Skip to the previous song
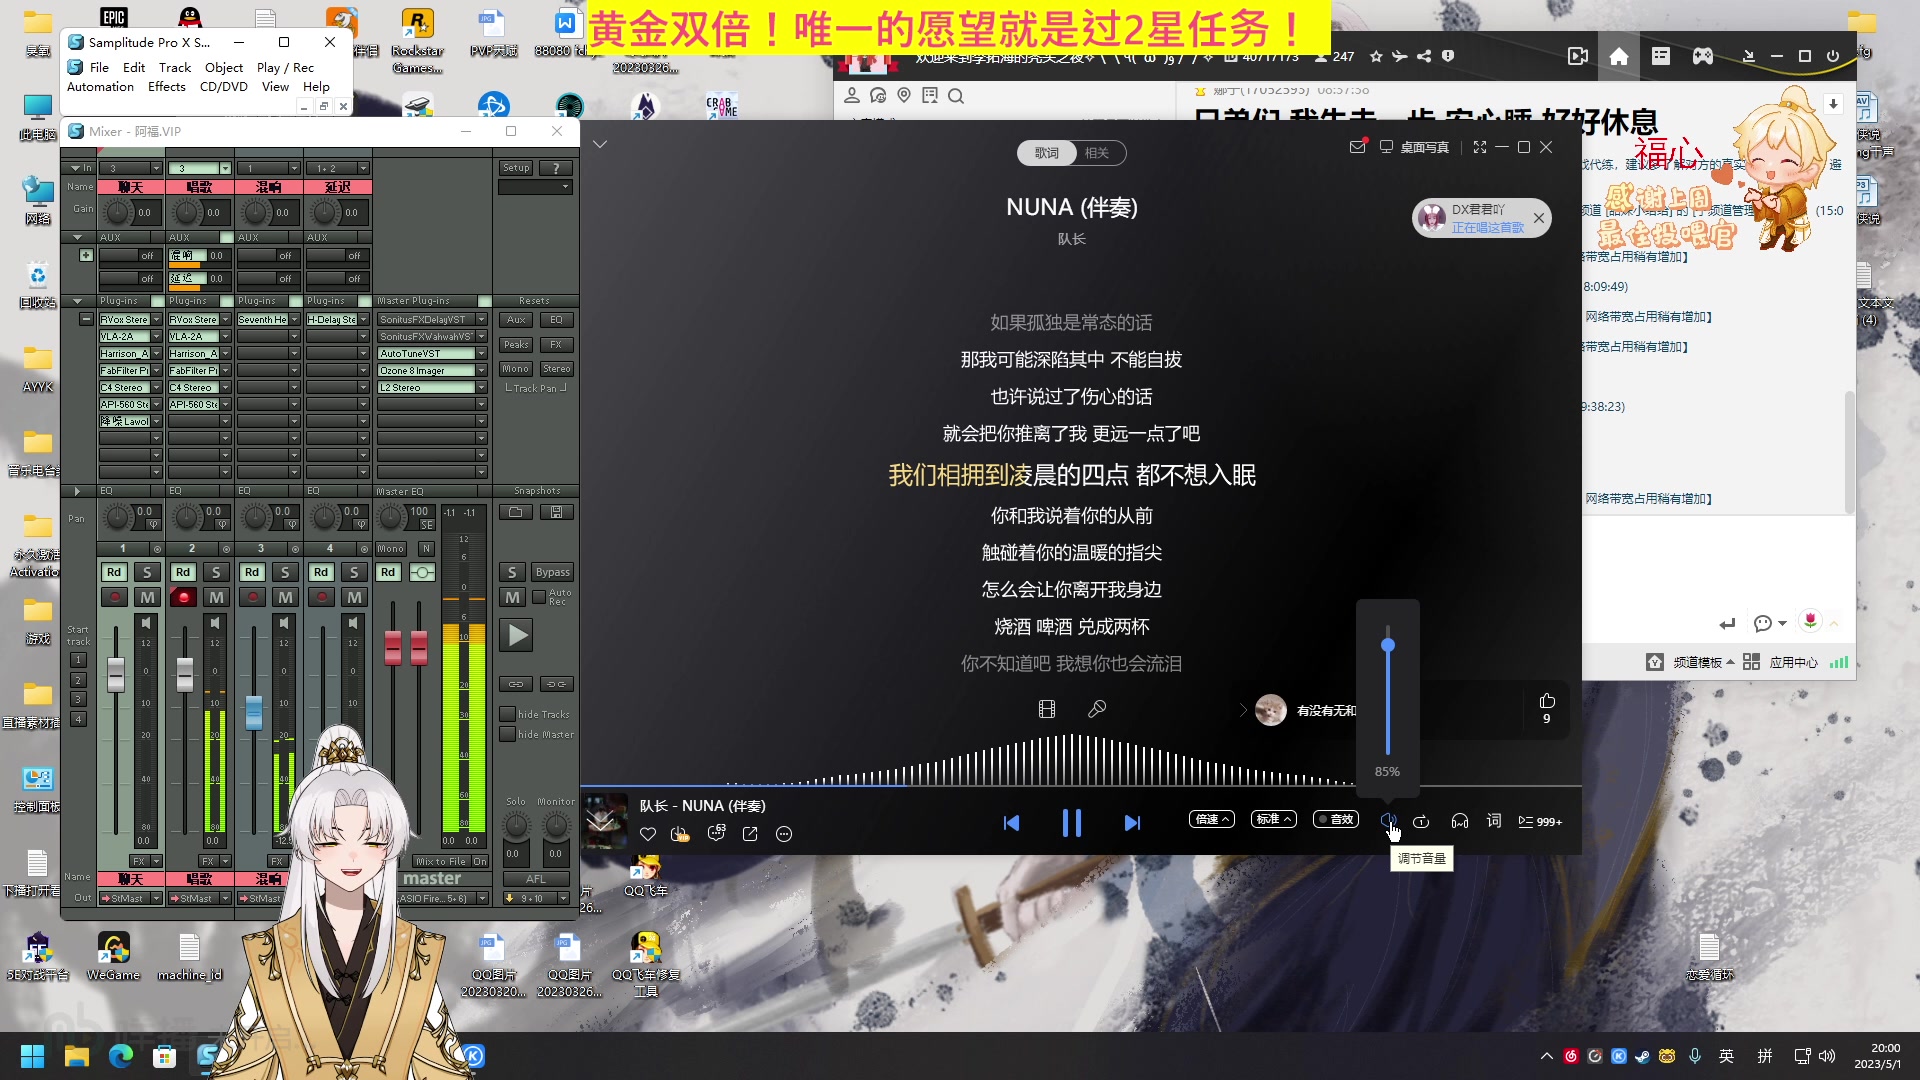Viewport: 1920px width, 1080px height. click(1011, 822)
